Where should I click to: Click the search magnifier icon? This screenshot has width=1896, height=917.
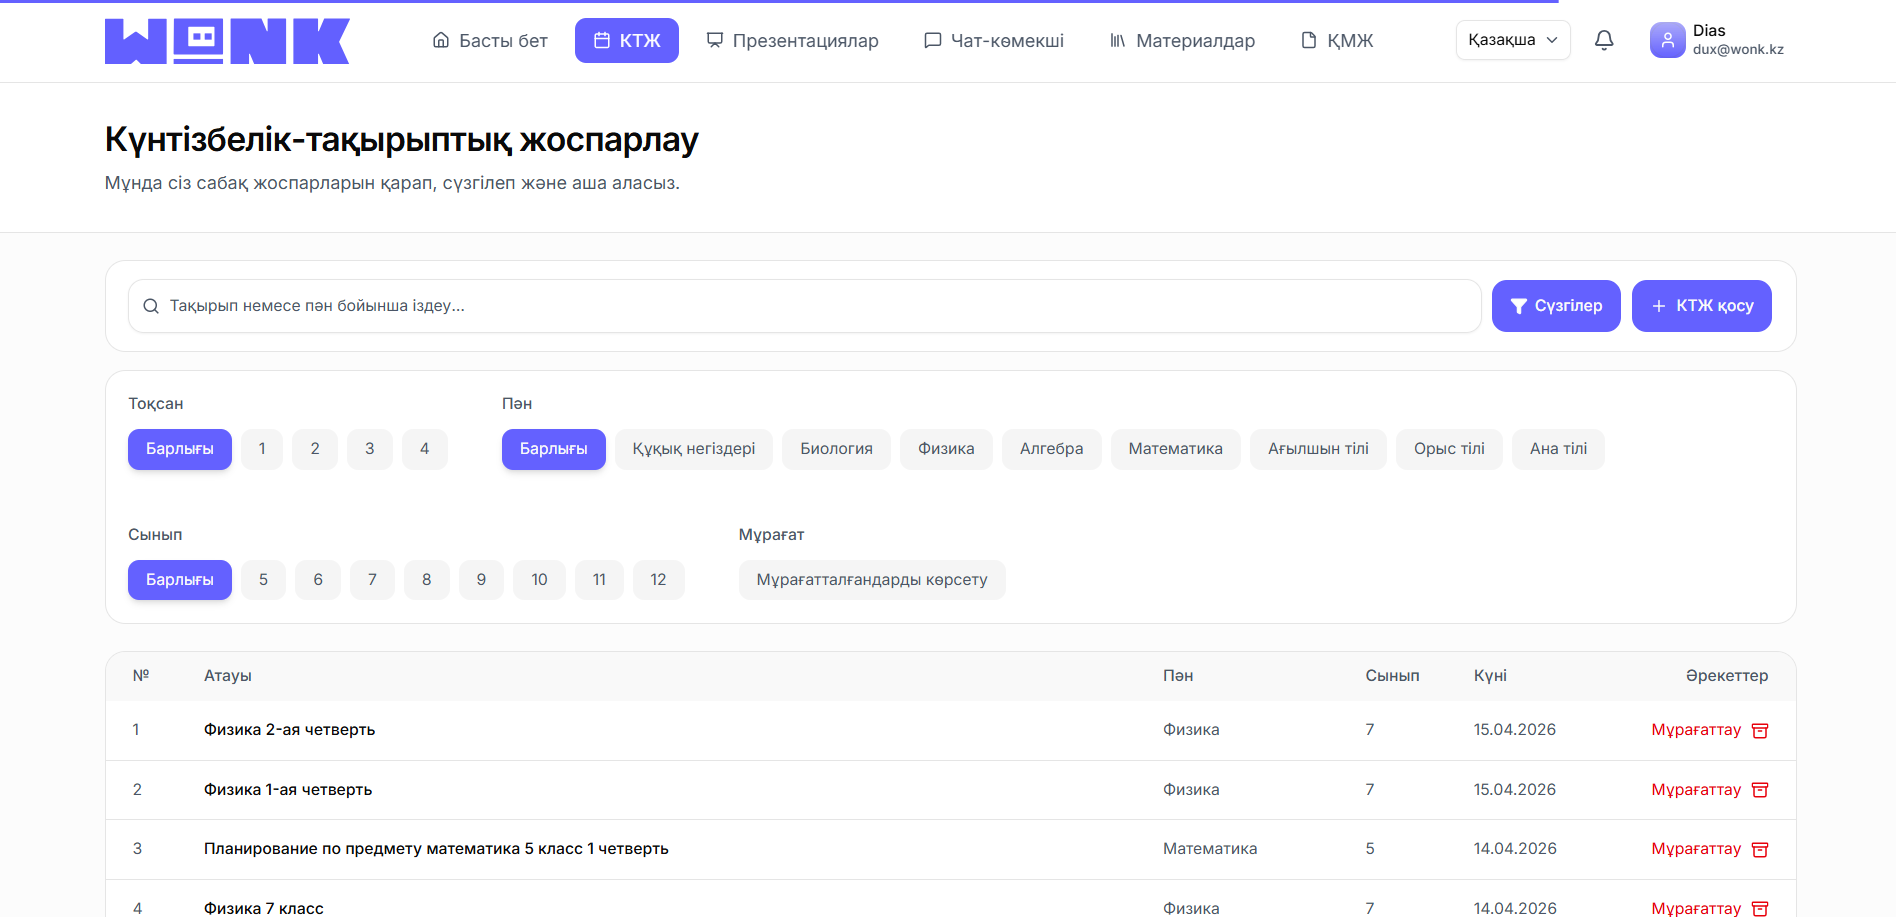tap(151, 306)
